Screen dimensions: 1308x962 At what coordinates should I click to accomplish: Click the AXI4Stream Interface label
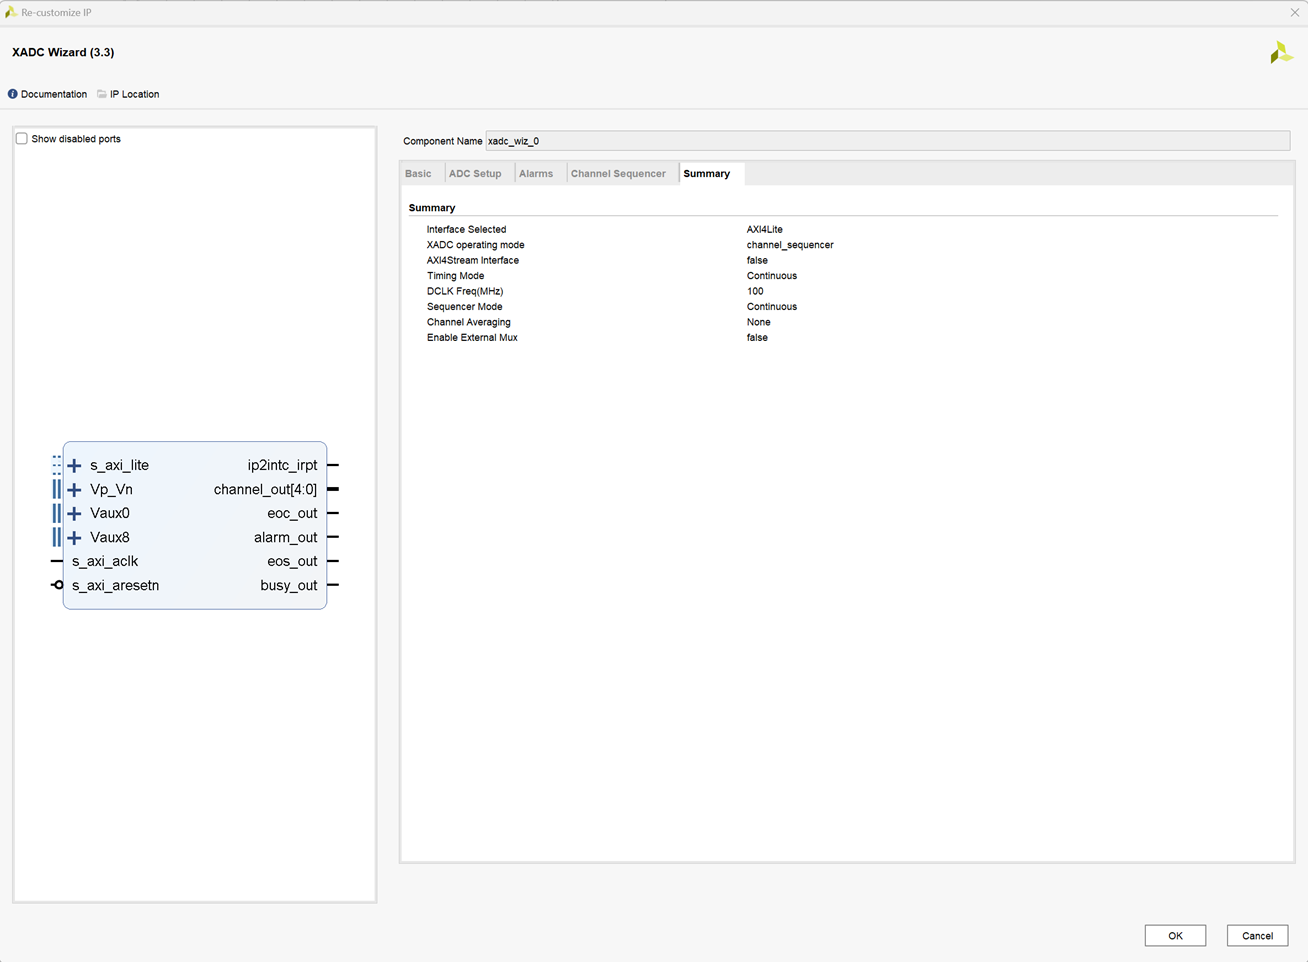tap(473, 260)
